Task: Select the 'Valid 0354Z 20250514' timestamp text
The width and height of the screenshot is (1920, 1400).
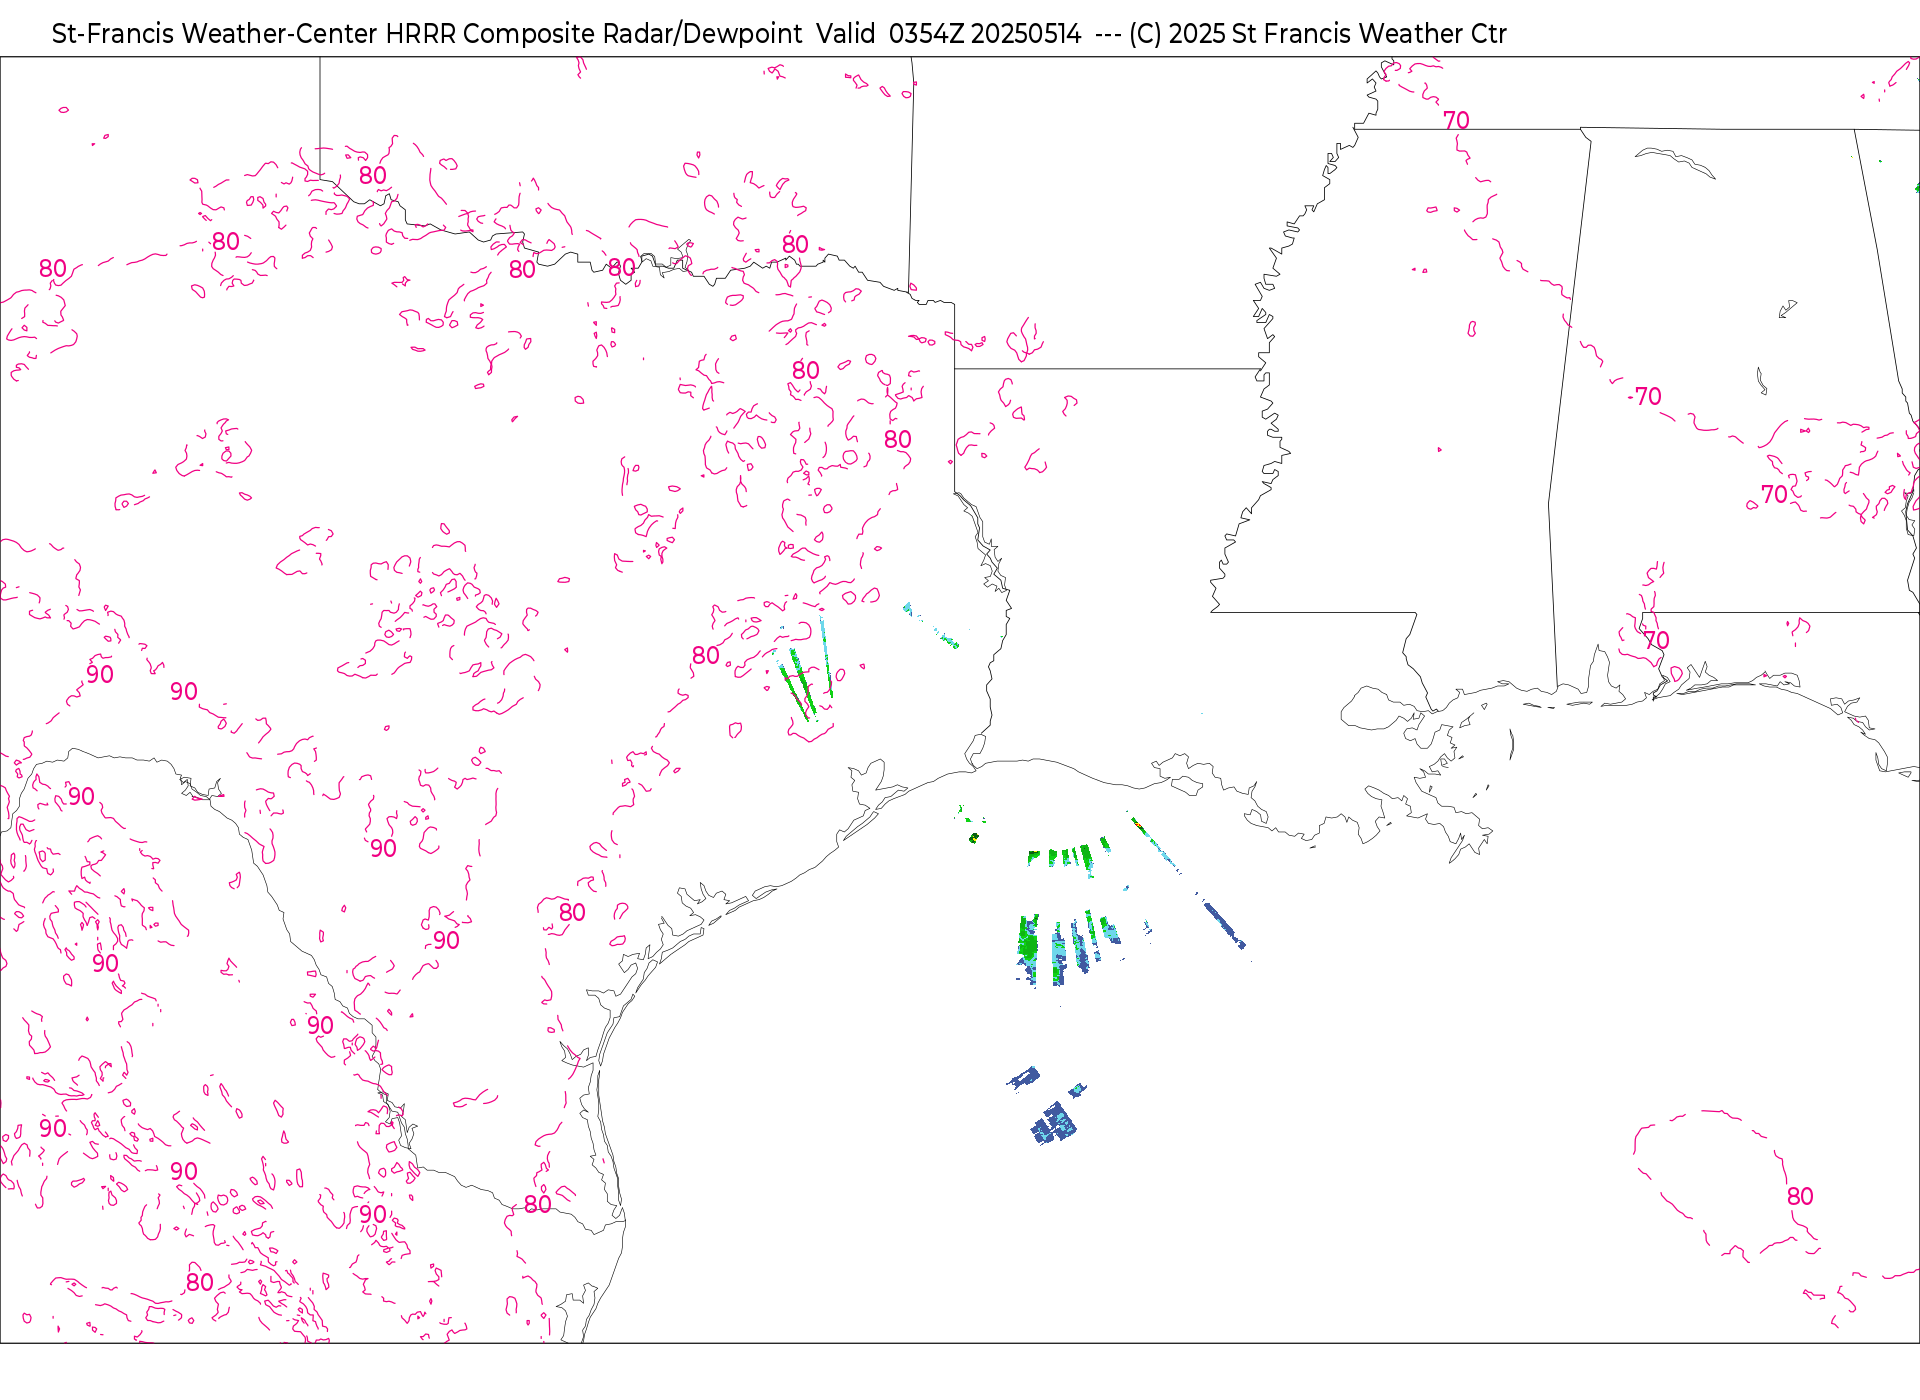Action: pos(949,34)
